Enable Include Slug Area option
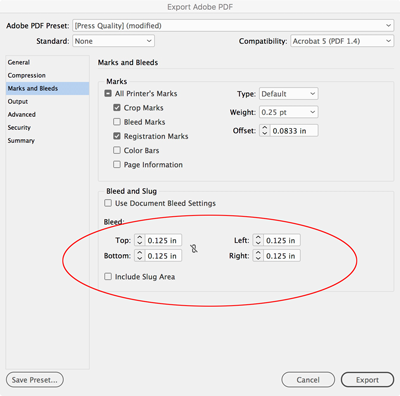Screen dimensions: 400x396 tap(108, 276)
